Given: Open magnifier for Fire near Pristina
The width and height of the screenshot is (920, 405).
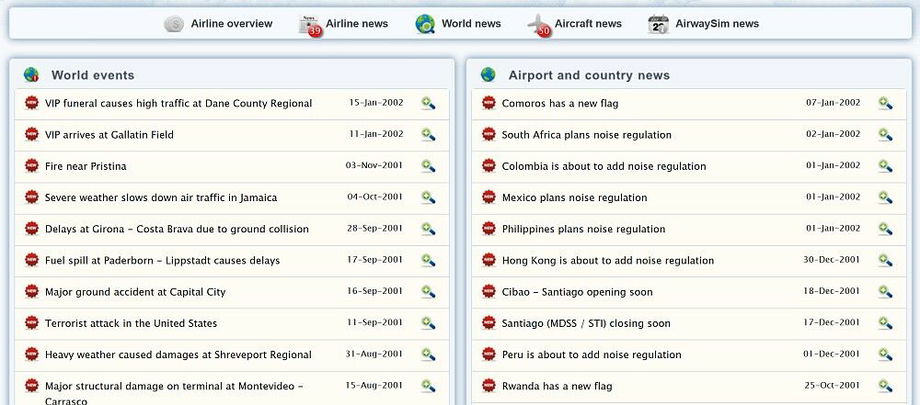Looking at the screenshot, I should point(428,166).
